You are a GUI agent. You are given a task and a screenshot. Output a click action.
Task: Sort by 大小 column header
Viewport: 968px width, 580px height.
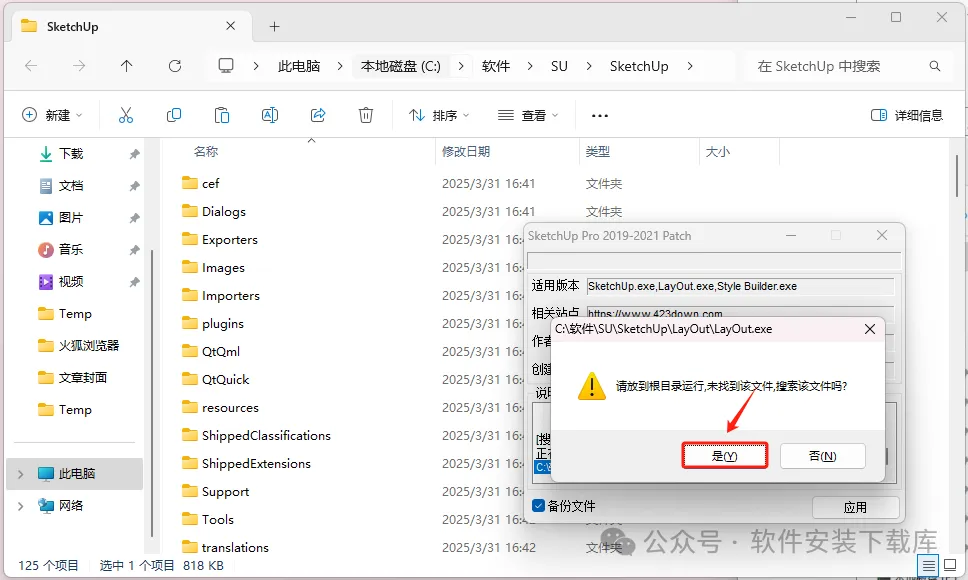(717, 152)
